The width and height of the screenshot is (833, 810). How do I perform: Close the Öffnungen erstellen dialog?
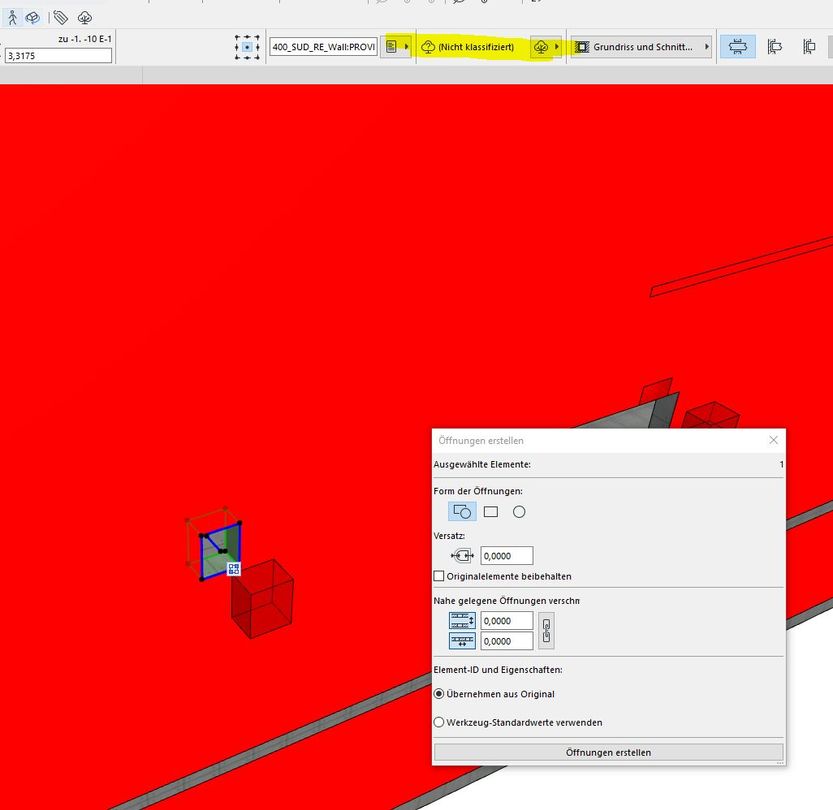773,440
